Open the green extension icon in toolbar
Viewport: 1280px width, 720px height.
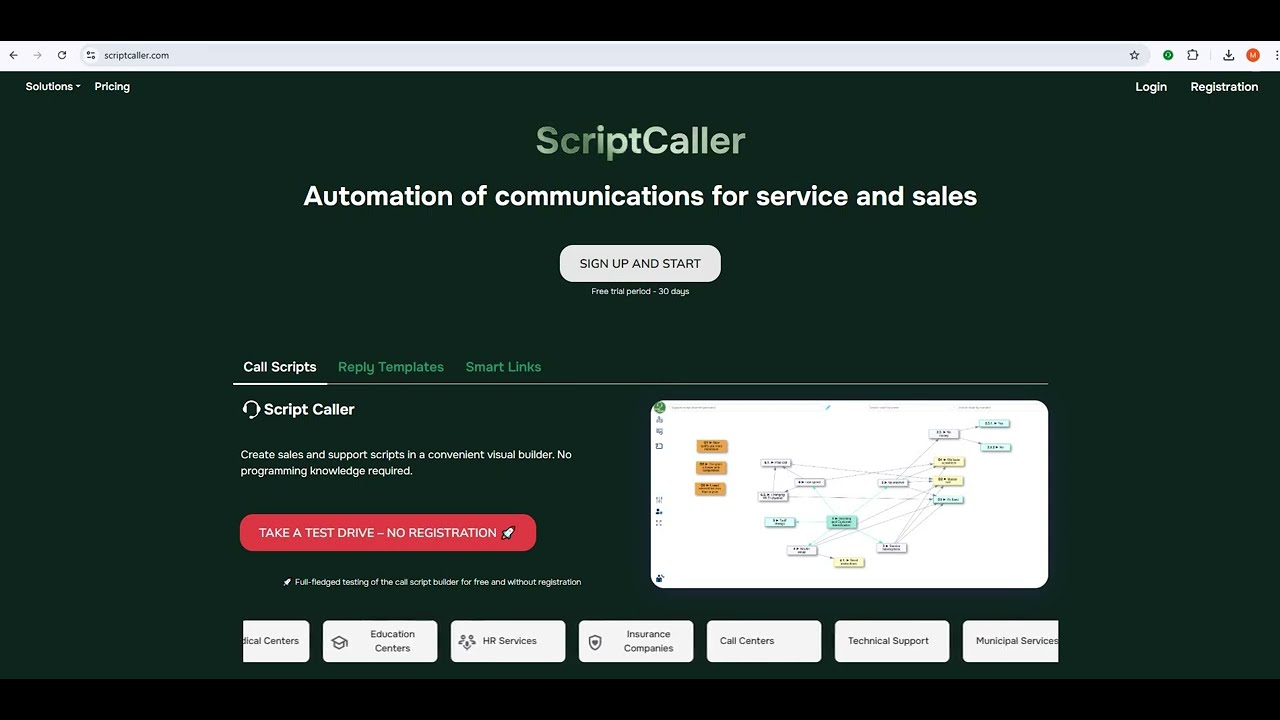(x=1168, y=55)
